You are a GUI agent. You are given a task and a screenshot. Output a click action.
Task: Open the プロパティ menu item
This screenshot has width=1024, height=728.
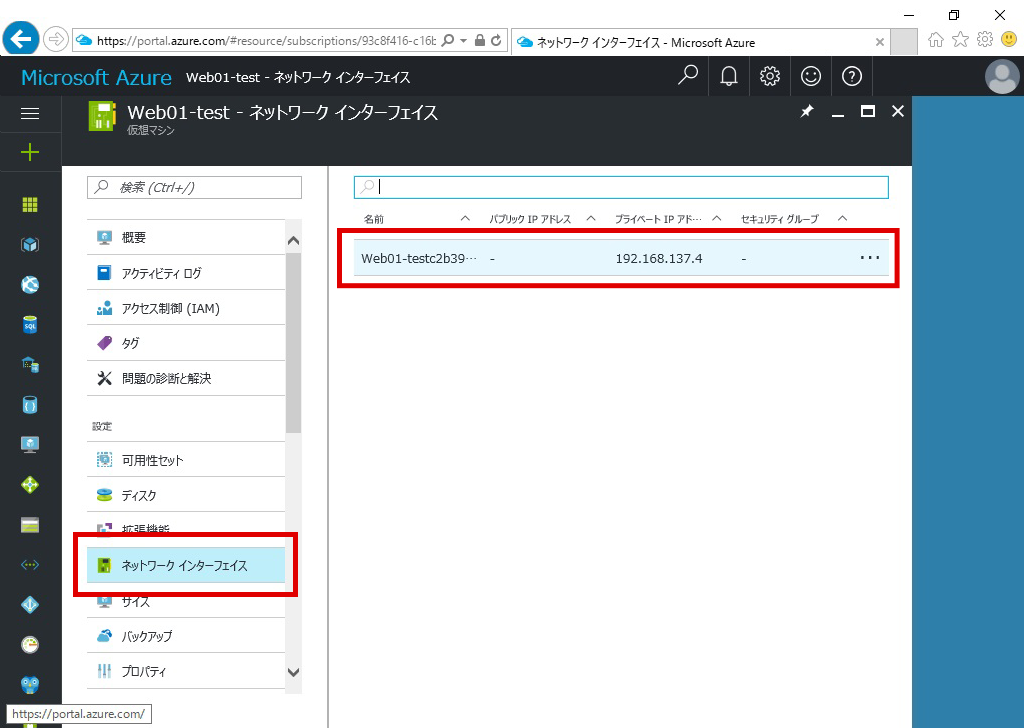(186, 671)
